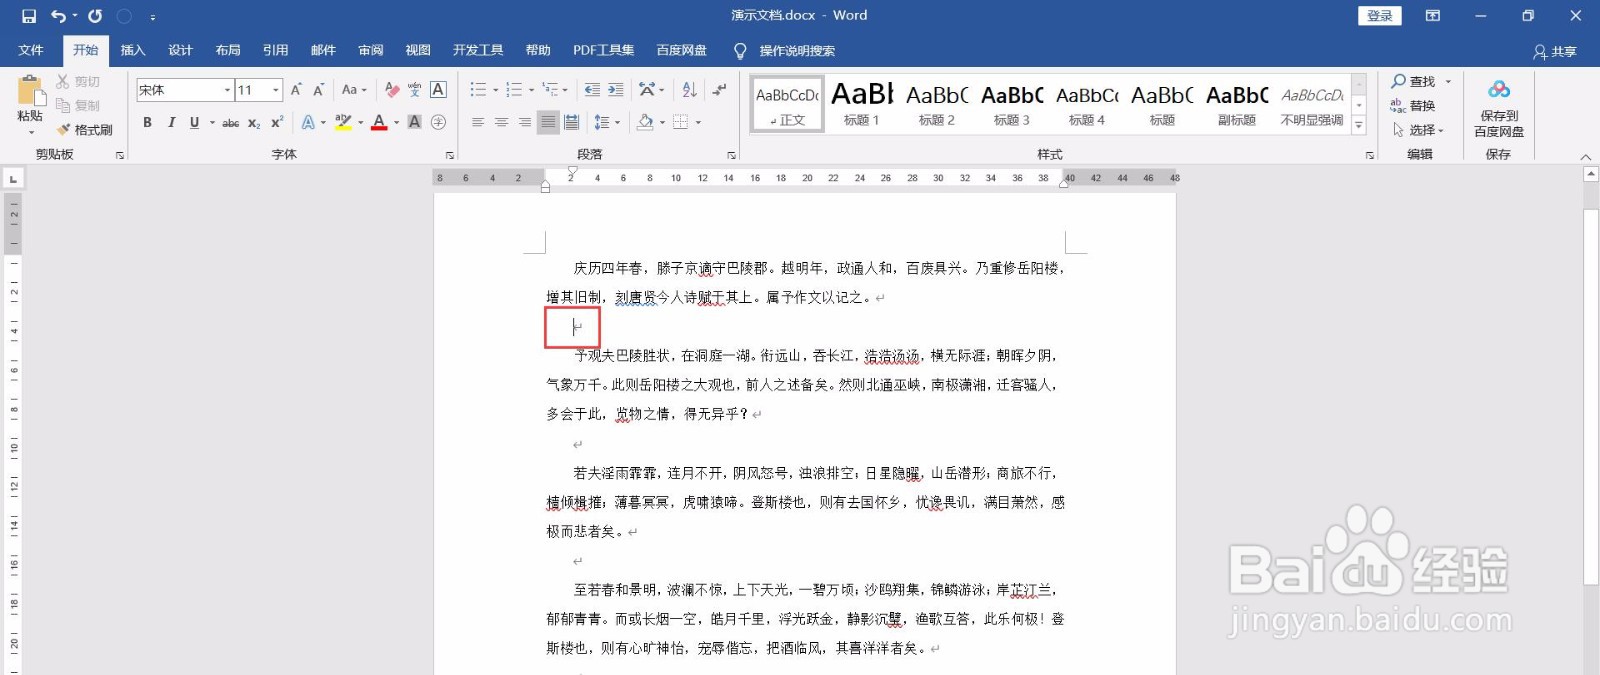Apply the 副标题 subtitle style
The height and width of the screenshot is (675, 1600).
point(1237,103)
